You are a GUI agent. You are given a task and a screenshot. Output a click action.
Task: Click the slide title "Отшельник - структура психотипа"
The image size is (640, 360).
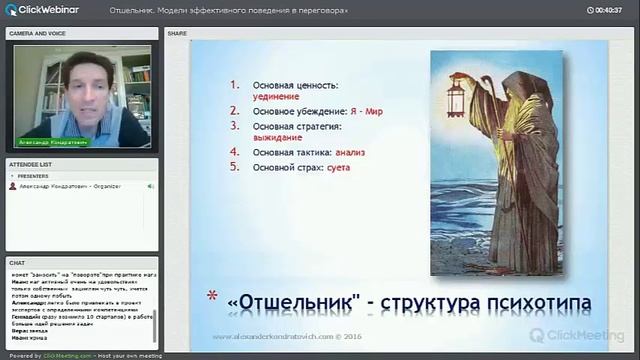tap(409, 303)
